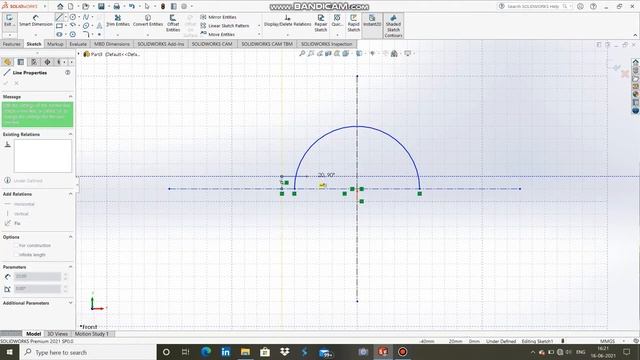Click the Search SOLIDWORKS Help box
Image resolution: width=640 pixels, height=360 pixels.
coord(533,7)
